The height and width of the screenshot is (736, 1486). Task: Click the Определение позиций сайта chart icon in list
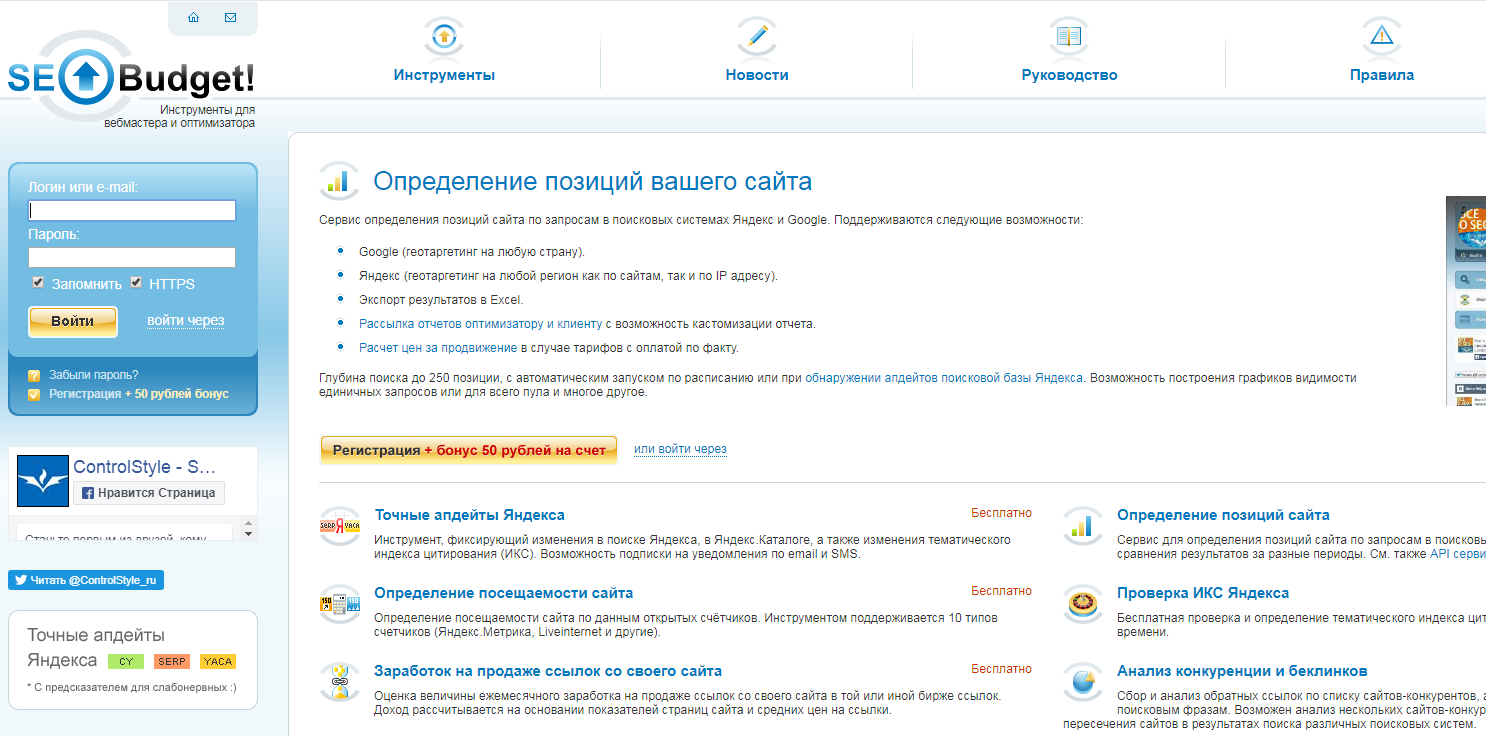pyautogui.click(x=1082, y=526)
